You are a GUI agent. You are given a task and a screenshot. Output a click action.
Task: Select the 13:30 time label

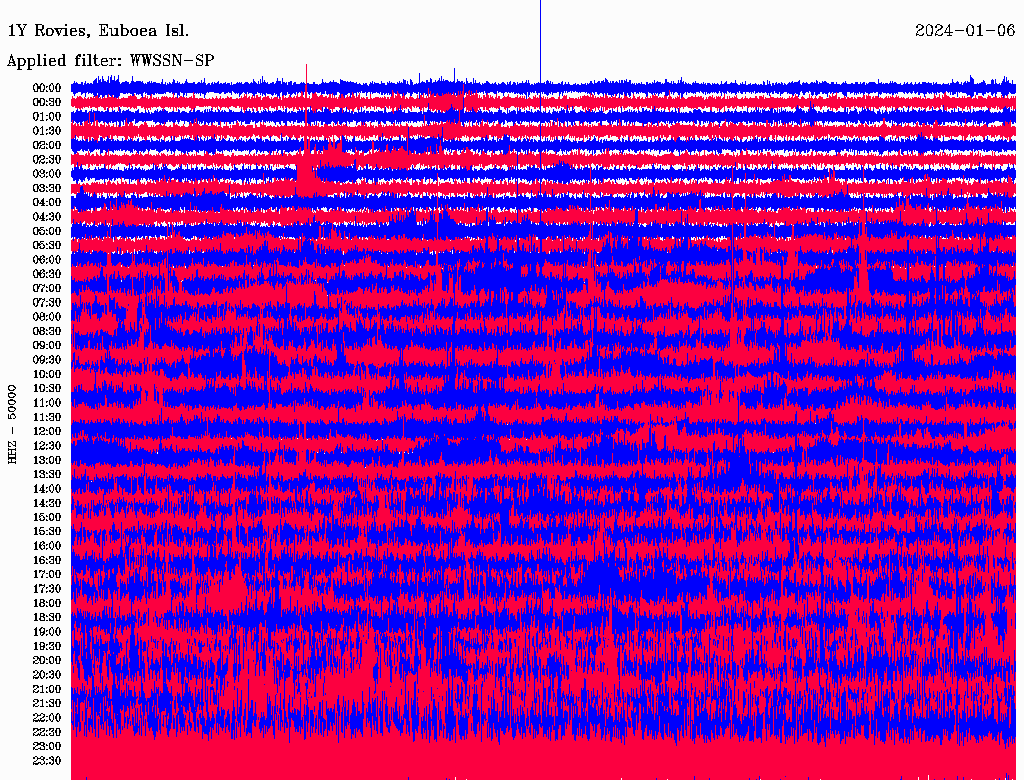pyautogui.click(x=47, y=475)
